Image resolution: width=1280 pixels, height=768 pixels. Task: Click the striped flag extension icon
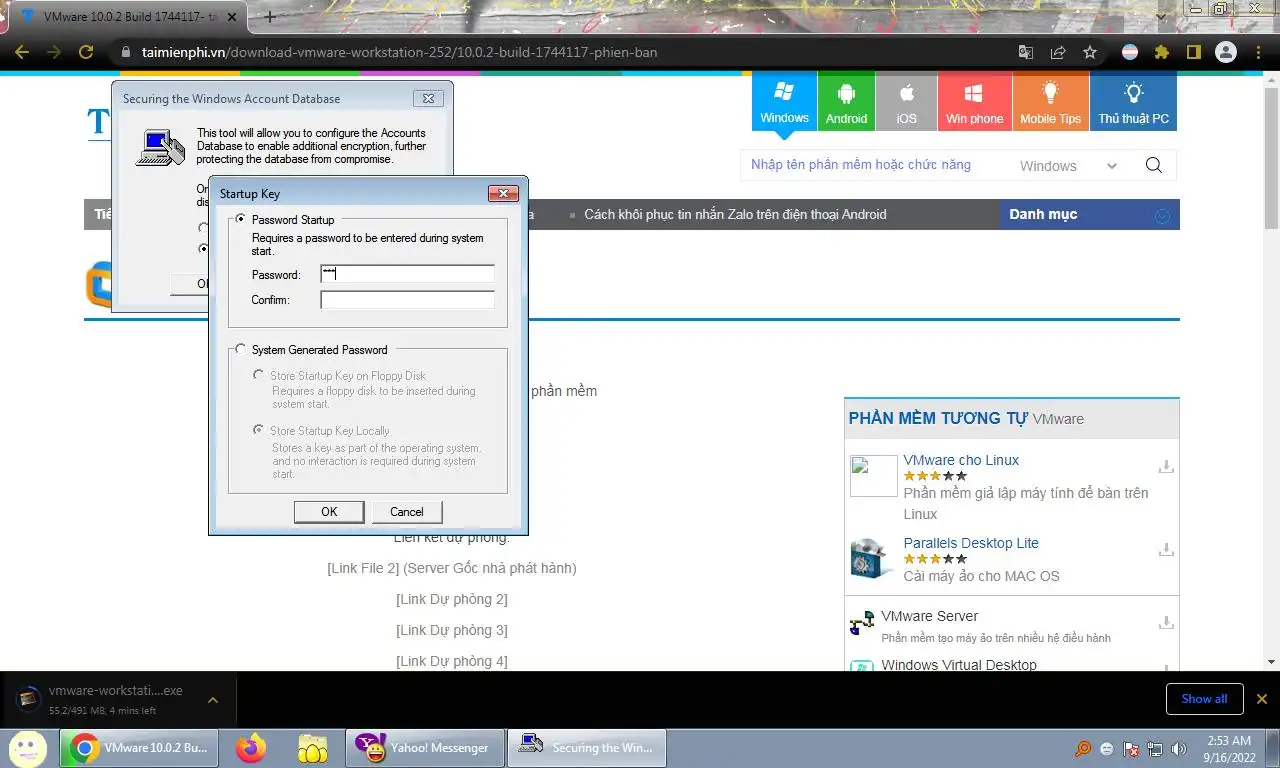(1130, 52)
